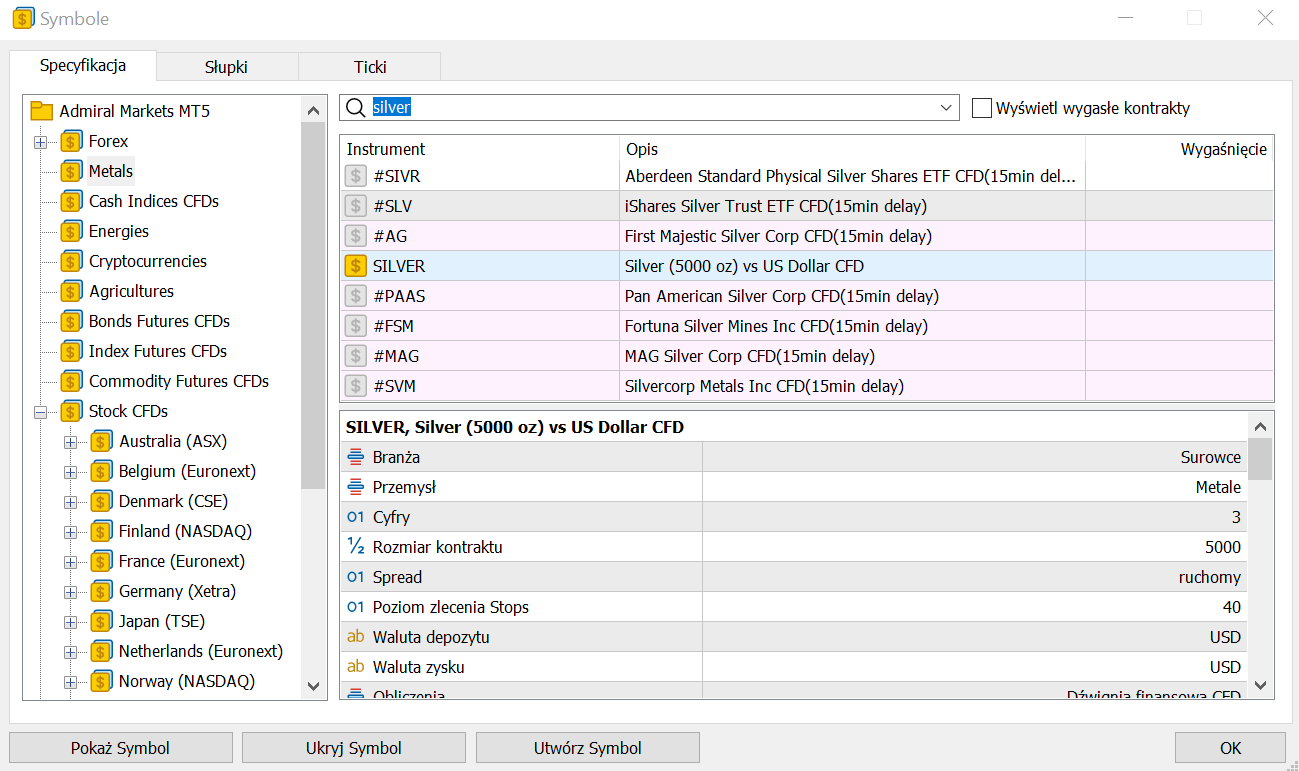Select the Silvercorp Metals Inc row

(x=807, y=386)
